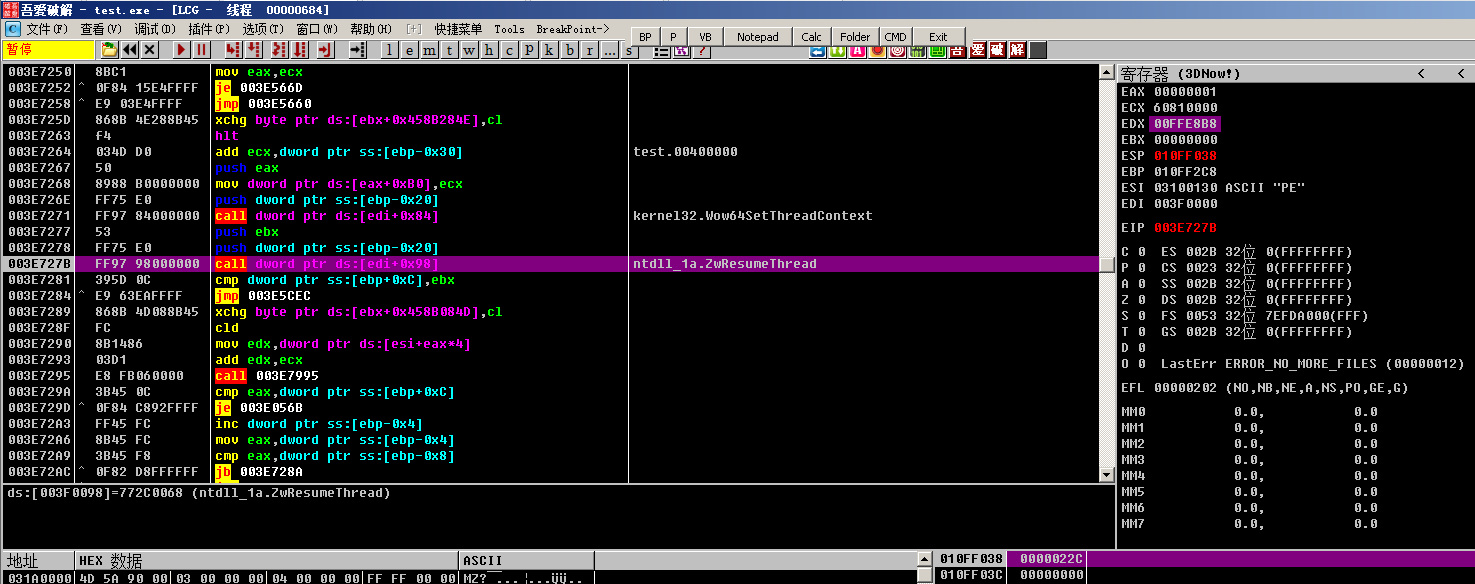Switch register view with right chevron
The width and height of the screenshot is (1475, 584).
[1461, 74]
